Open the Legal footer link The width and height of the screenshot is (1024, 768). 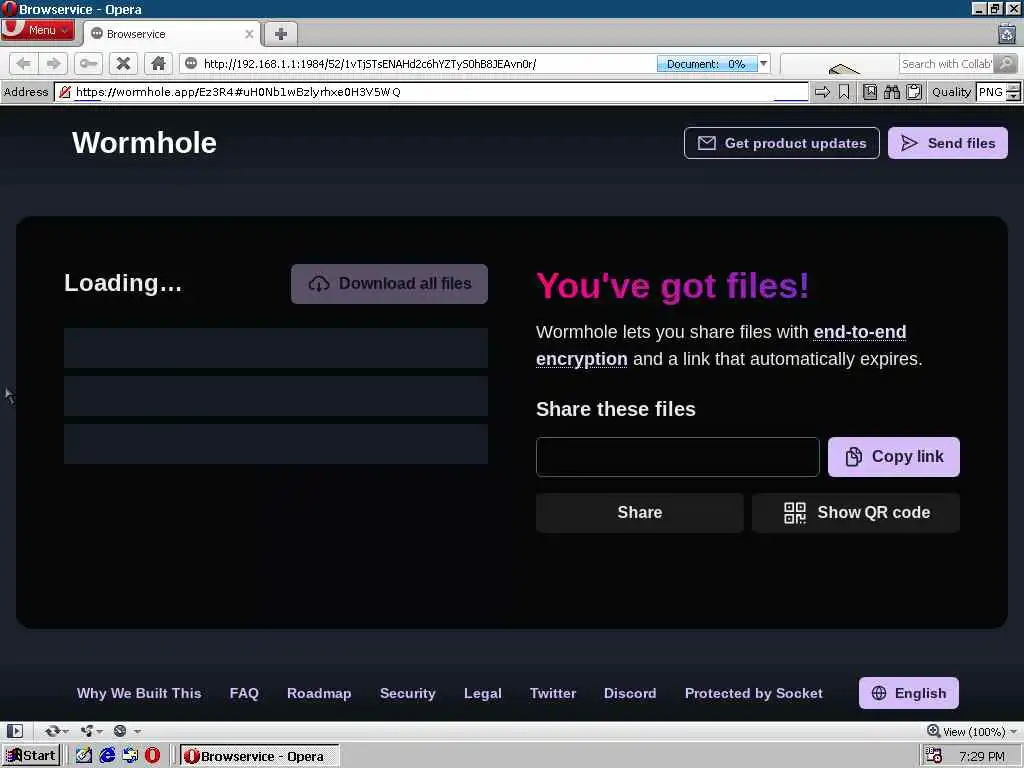point(483,694)
